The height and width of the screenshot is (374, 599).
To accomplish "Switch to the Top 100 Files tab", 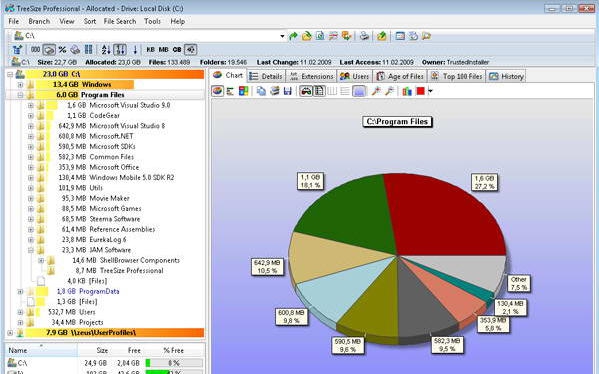I will tap(457, 76).
